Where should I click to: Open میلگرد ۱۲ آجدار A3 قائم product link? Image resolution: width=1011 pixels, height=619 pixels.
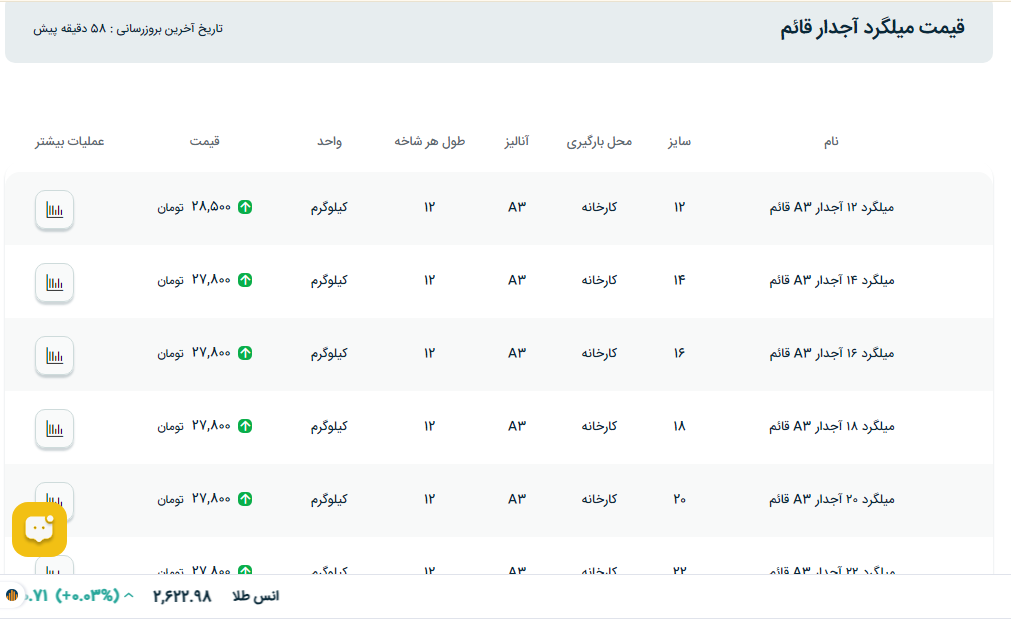[831, 208]
